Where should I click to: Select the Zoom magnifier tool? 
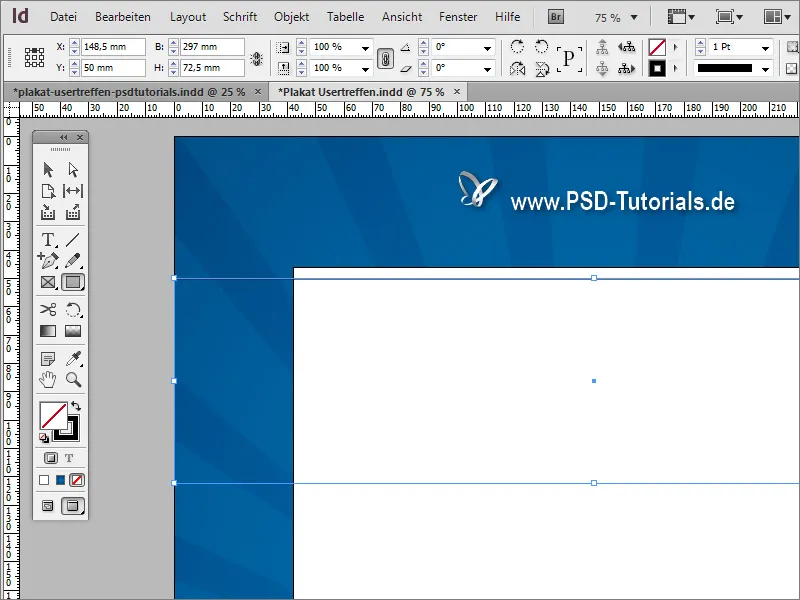(x=73, y=380)
